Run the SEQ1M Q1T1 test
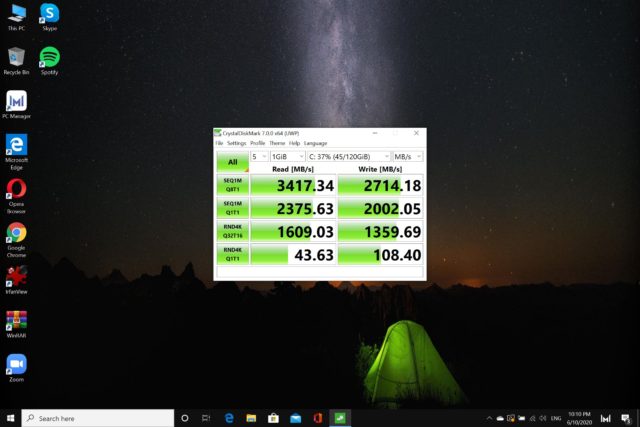Image resolution: width=640 pixels, height=427 pixels. click(233, 208)
